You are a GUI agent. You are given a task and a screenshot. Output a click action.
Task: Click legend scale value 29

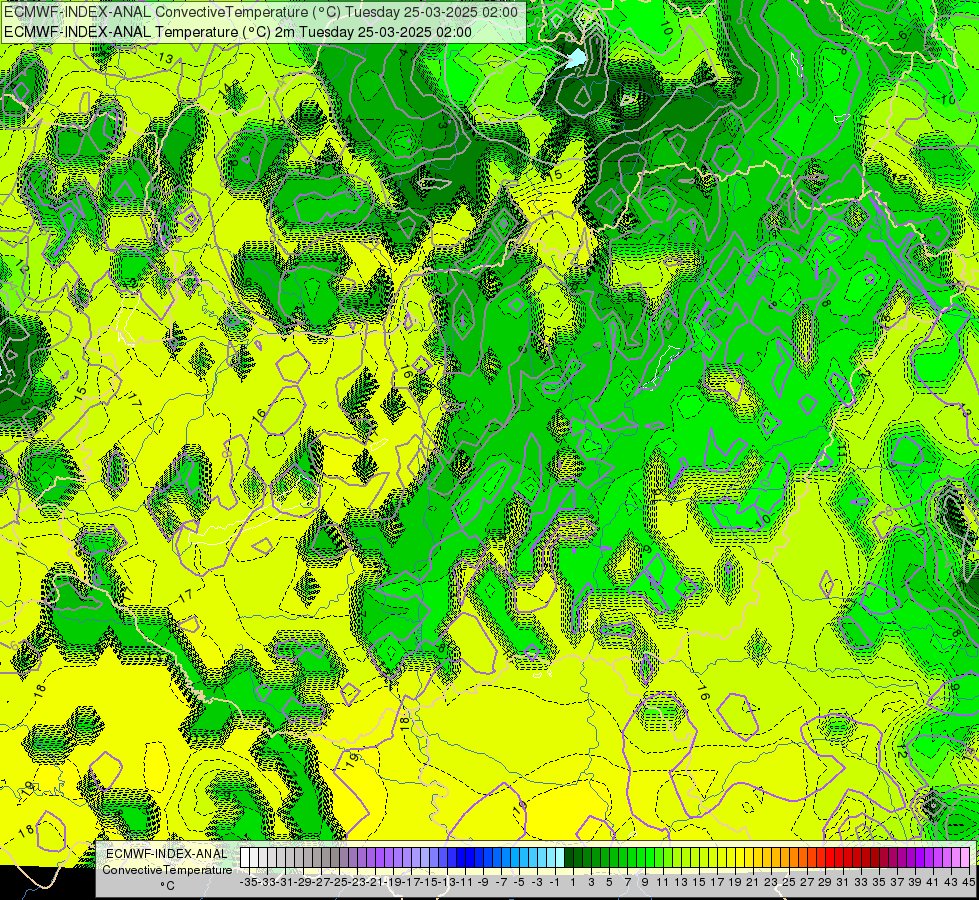pyautogui.click(x=824, y=882)
